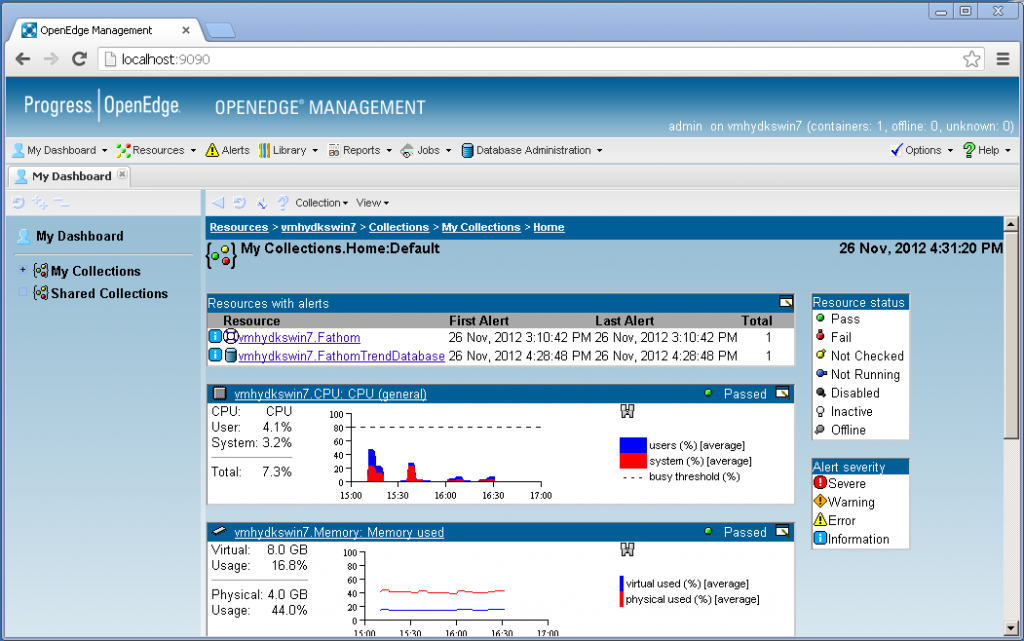Click the vertical scrollbar thumb
Image resolution: width=1024 pixels, height=641 pixels.
coord(1011,336)
